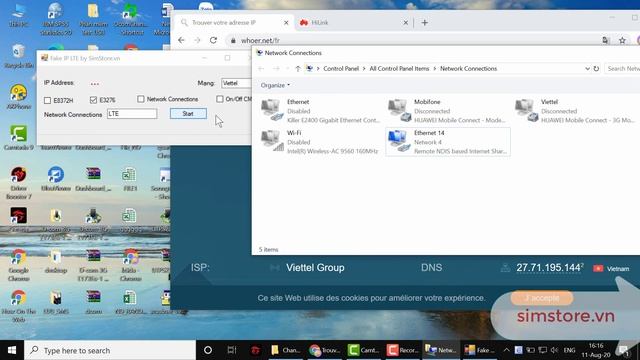The width and height of the screenshot is (640, 360).
Task: Select the Ethernet 14 adapter icon
Action: (400, 141)
